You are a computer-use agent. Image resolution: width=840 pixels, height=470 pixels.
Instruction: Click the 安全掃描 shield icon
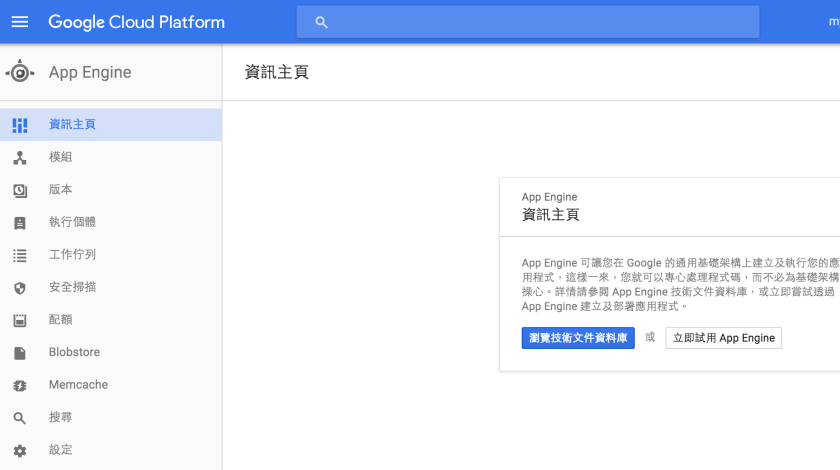(20, 288)
